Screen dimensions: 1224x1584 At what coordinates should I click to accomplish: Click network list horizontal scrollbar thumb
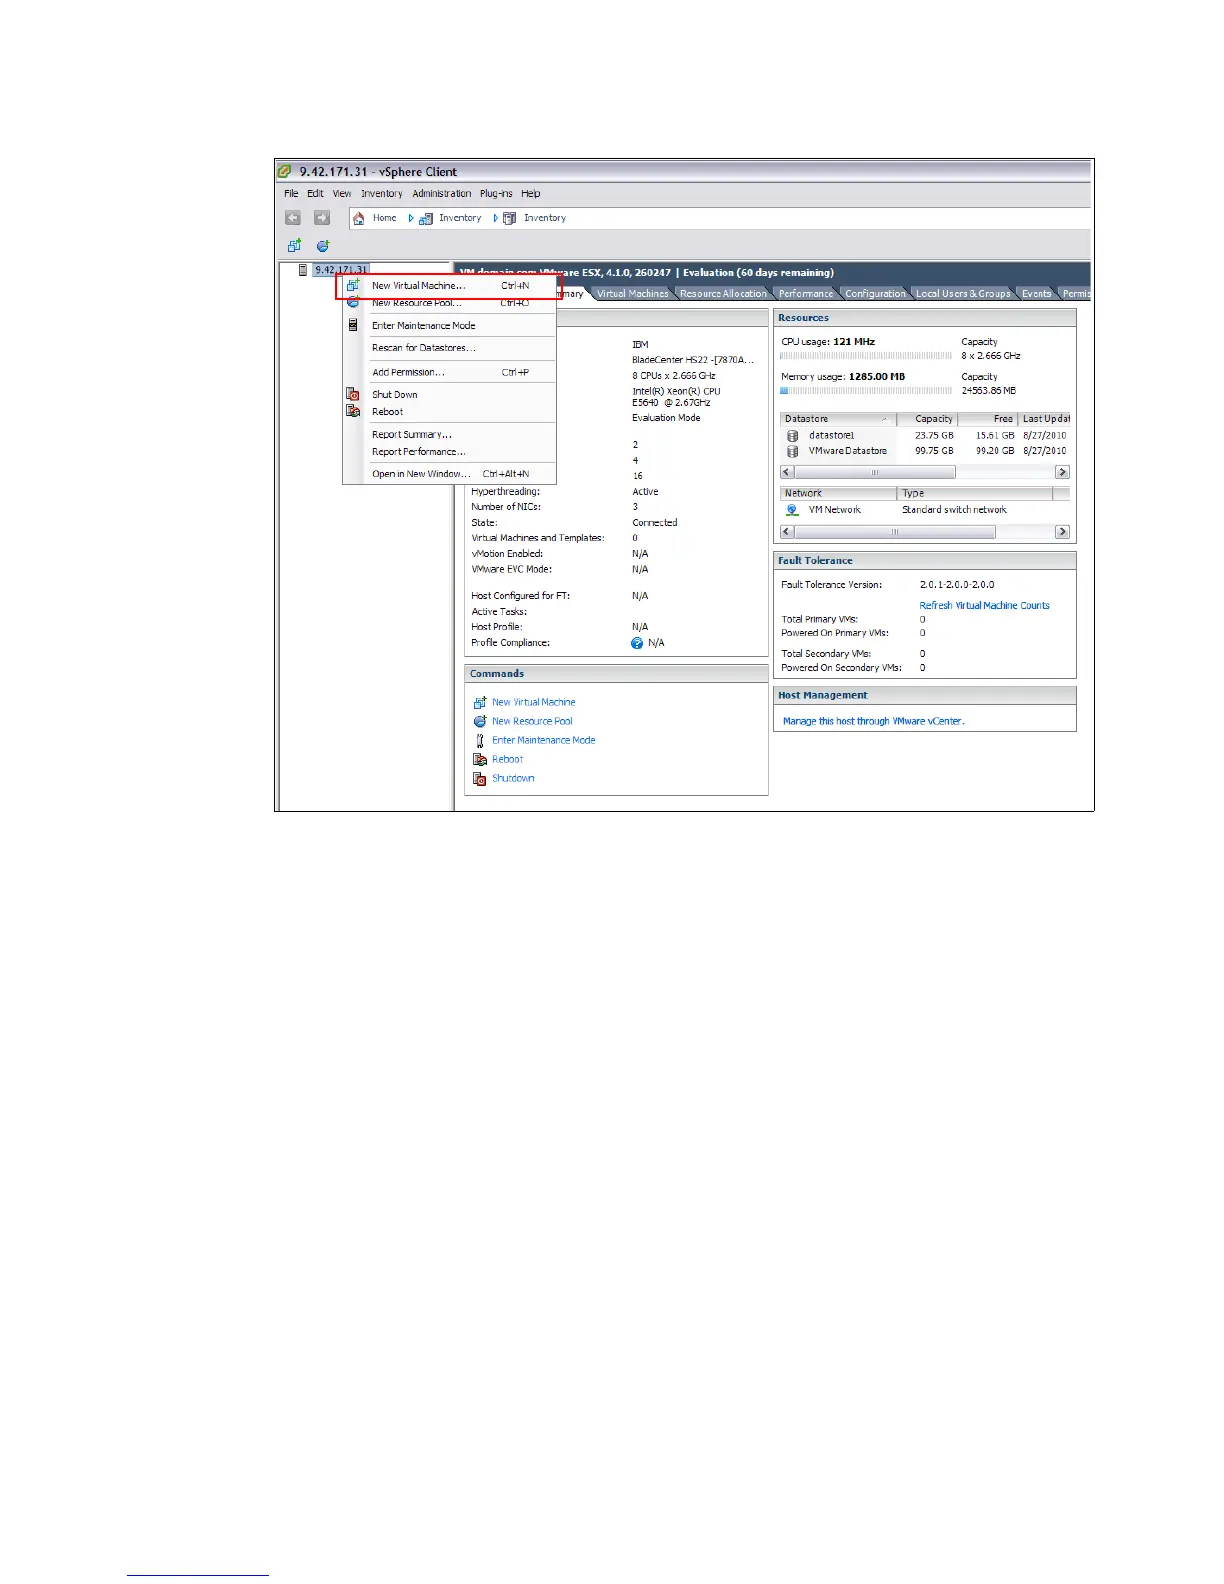[x=895, y=532]
